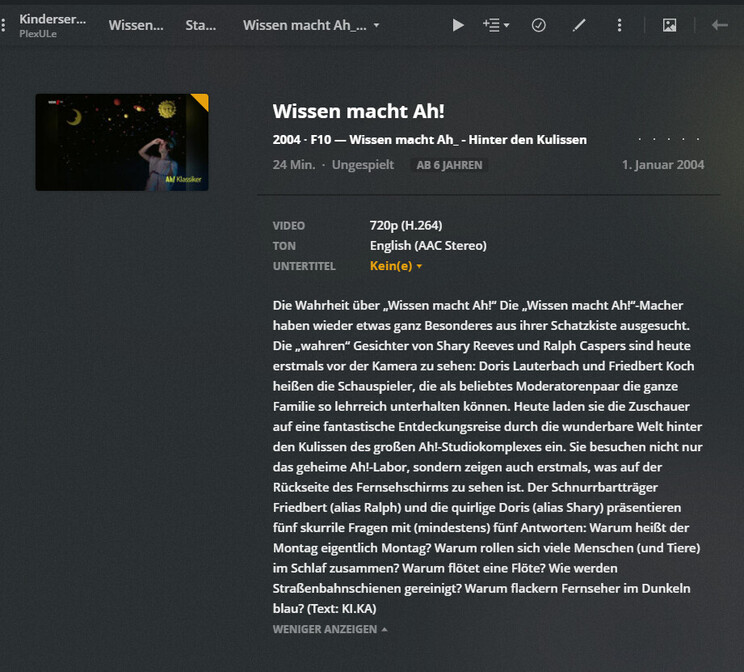
Task: Set a star rating using rating dots
Action: coord(669,140)
